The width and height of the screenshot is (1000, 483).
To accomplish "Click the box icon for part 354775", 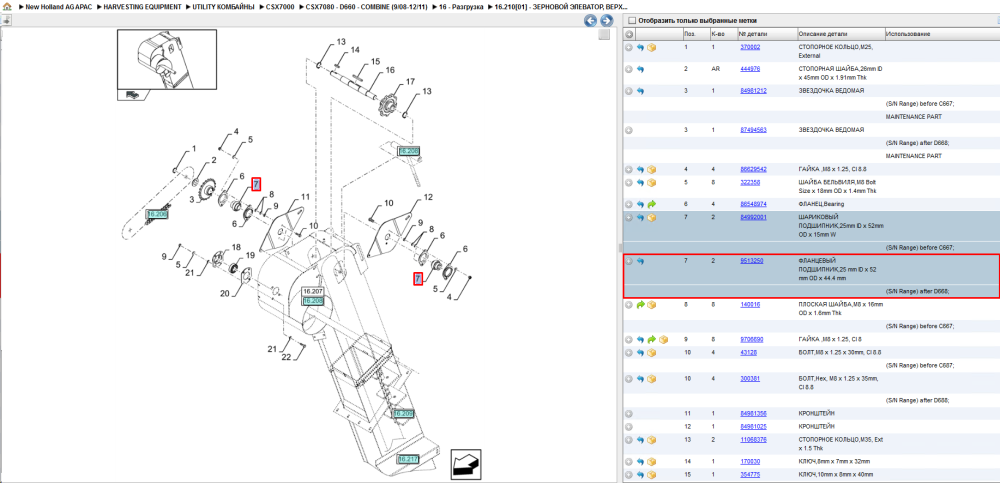I will click(652, 475).
